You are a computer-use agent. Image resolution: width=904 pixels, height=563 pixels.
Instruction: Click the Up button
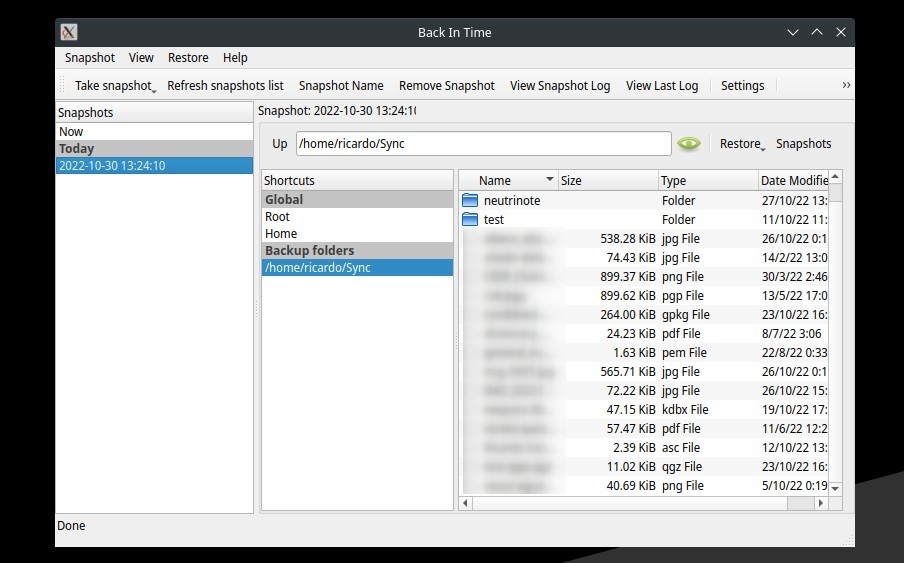pyautogui.click(x=280, y=143)
